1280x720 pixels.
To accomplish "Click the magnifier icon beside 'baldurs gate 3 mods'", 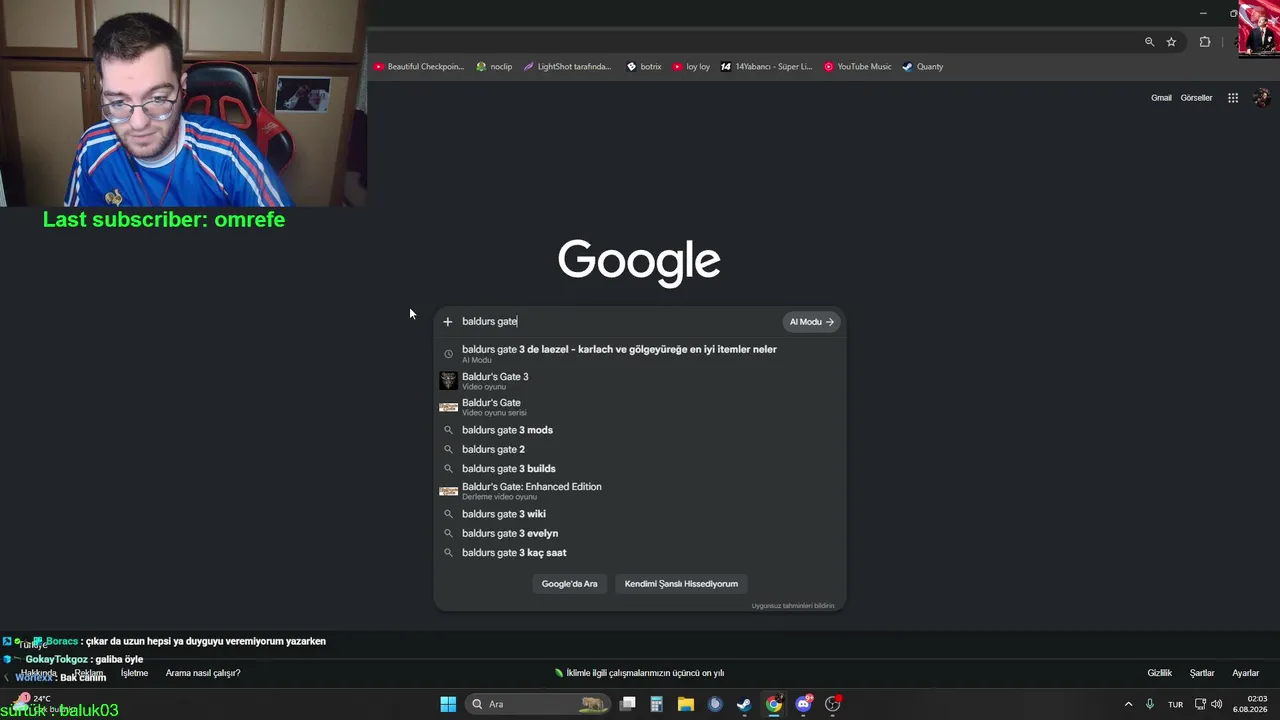I will click(x=448, y=430).
